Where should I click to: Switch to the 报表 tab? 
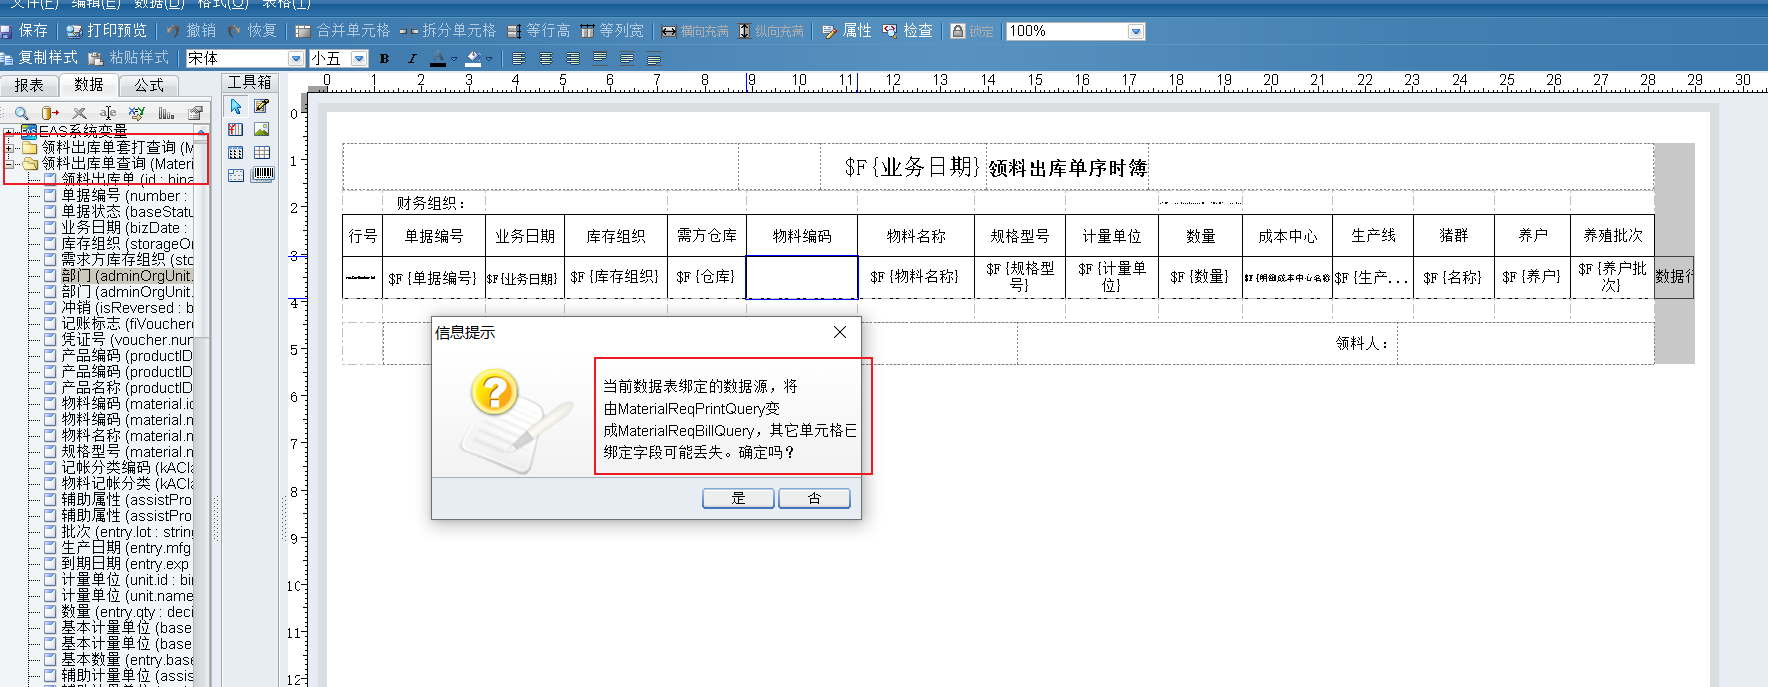29,85
